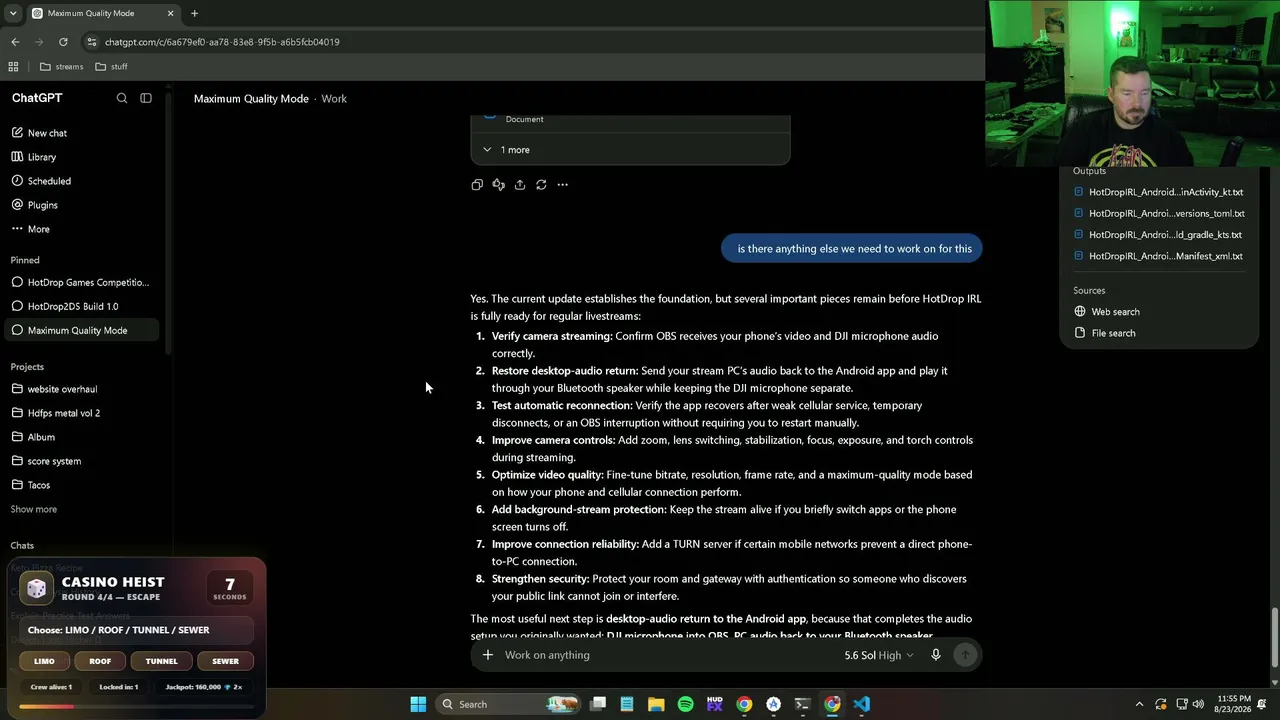Collapse the ChatGPT sidebar panel
This screenshot has width=1280, height=720.
(x=146, y=98)
